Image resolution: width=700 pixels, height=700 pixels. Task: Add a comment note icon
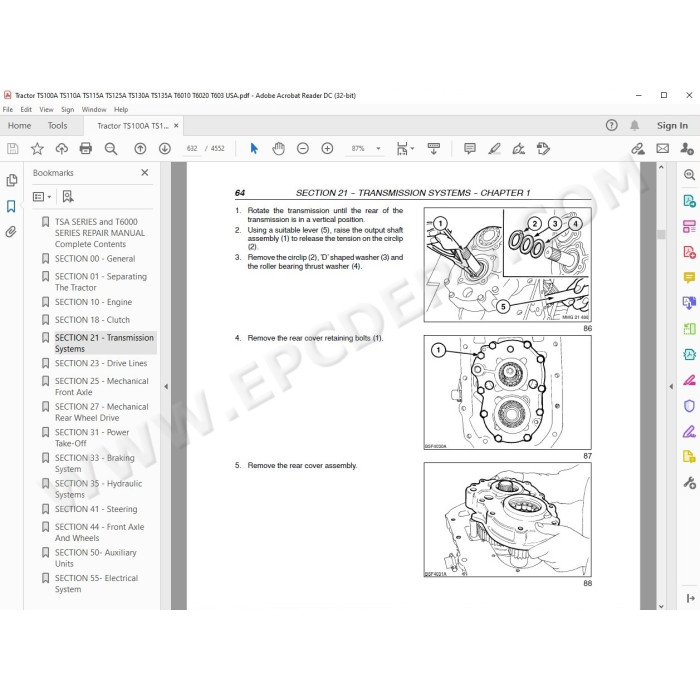coord(470,149)
